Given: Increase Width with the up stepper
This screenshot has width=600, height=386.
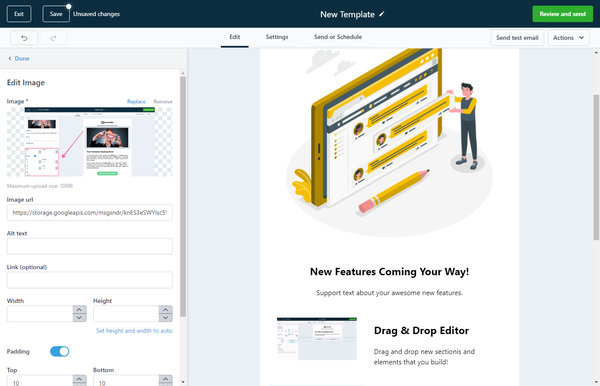Looking at the screenshot, I should point(79,309).
